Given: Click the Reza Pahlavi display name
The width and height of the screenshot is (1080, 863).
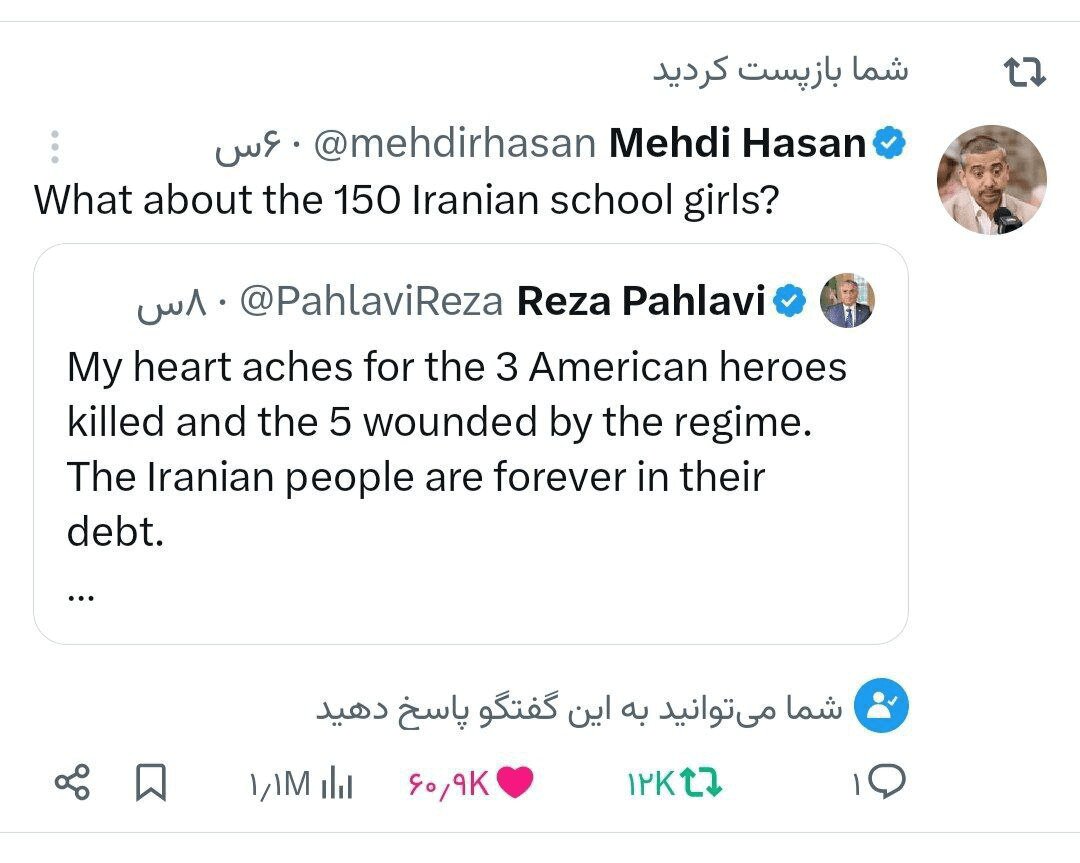Looking at the screenshot, I should tap(642, 301).
